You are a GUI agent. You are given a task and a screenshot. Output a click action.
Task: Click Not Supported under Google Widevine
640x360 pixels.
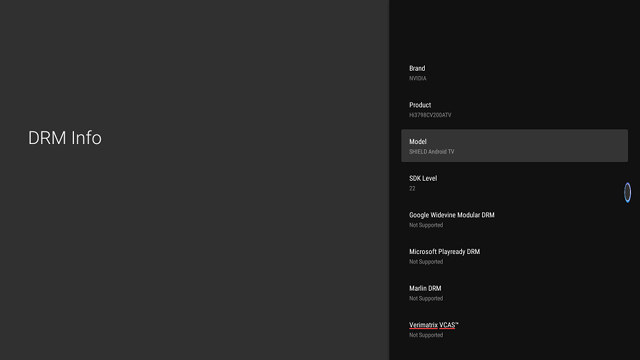coord(426,225)
